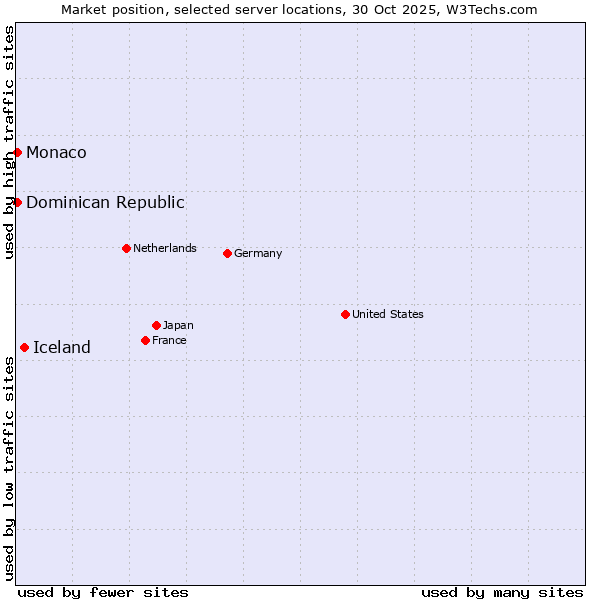
Task: Click the chart title mentioning W3Techs.com
Action: point(299,9)
